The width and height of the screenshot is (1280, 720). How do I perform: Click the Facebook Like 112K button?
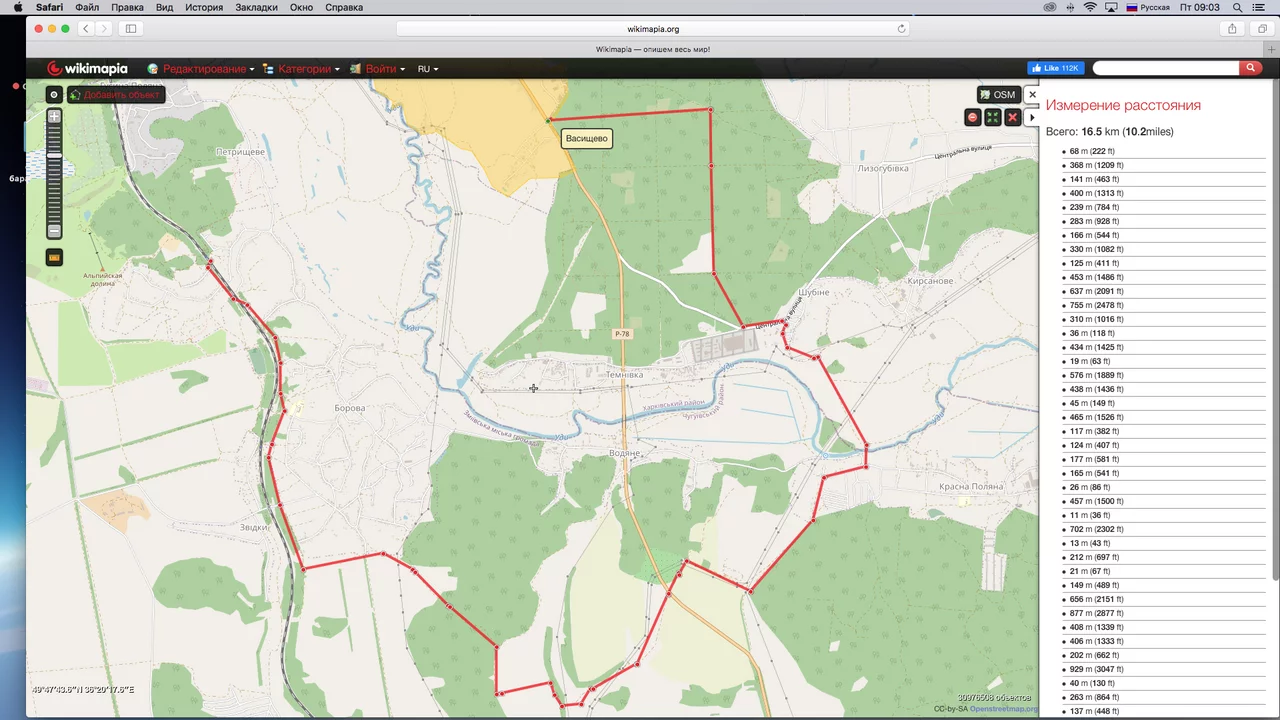click(1056, 68)
